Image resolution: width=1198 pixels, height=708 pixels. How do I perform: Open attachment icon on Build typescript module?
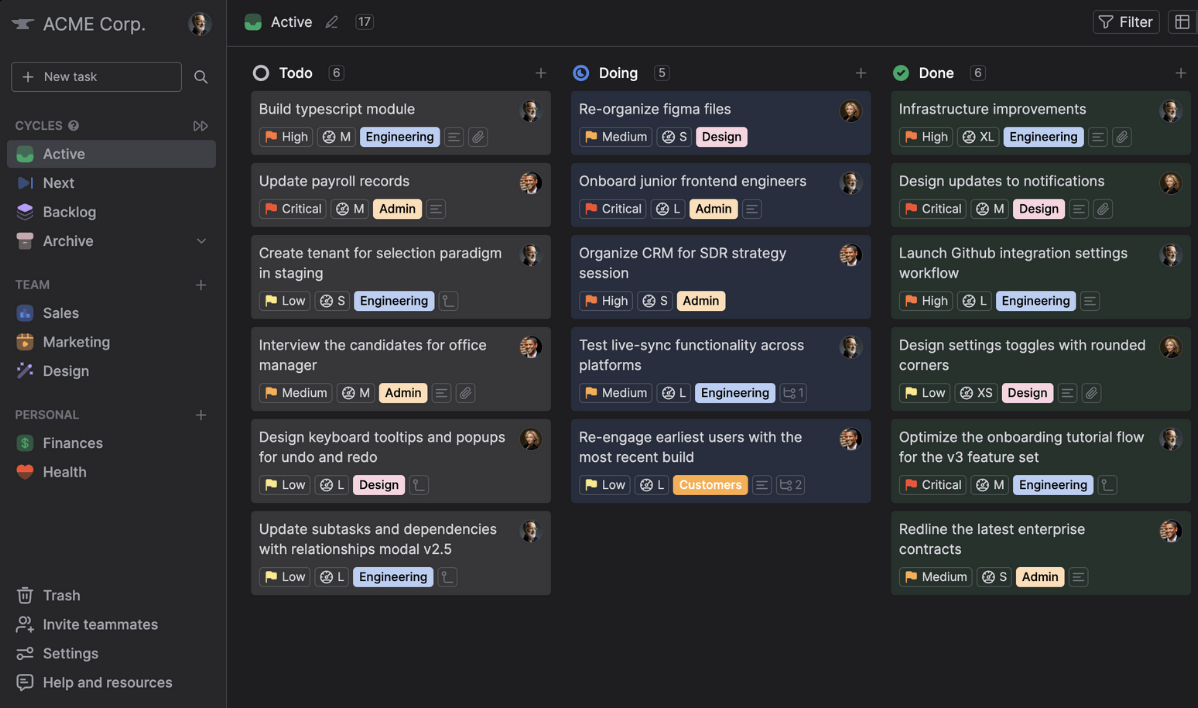tap(478, 137)
